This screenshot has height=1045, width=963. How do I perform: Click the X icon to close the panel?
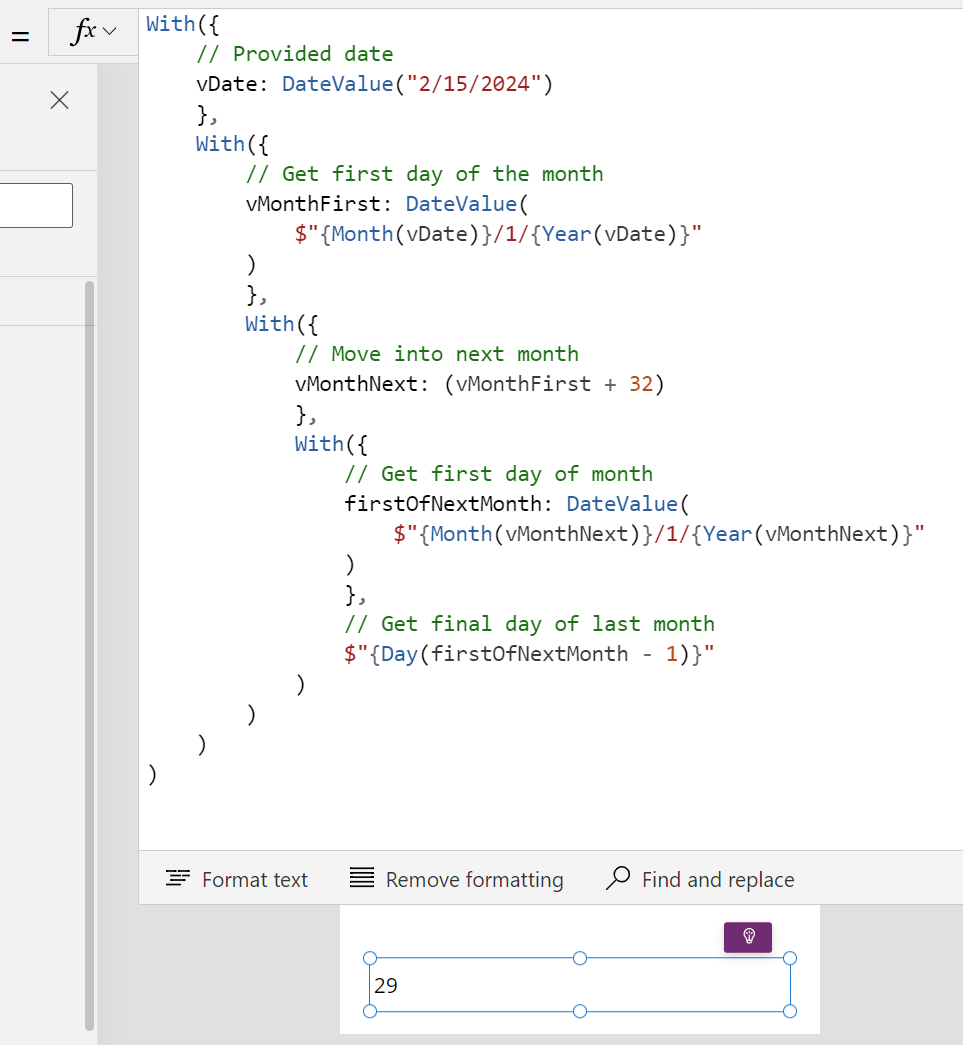[58, 100]
